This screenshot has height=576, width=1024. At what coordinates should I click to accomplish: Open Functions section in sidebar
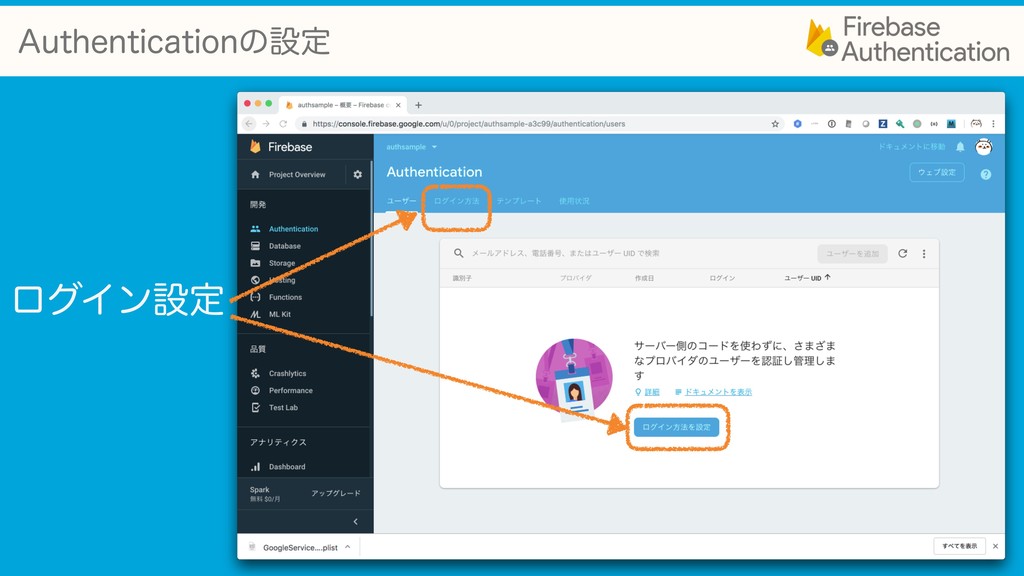tap(285, 297)
